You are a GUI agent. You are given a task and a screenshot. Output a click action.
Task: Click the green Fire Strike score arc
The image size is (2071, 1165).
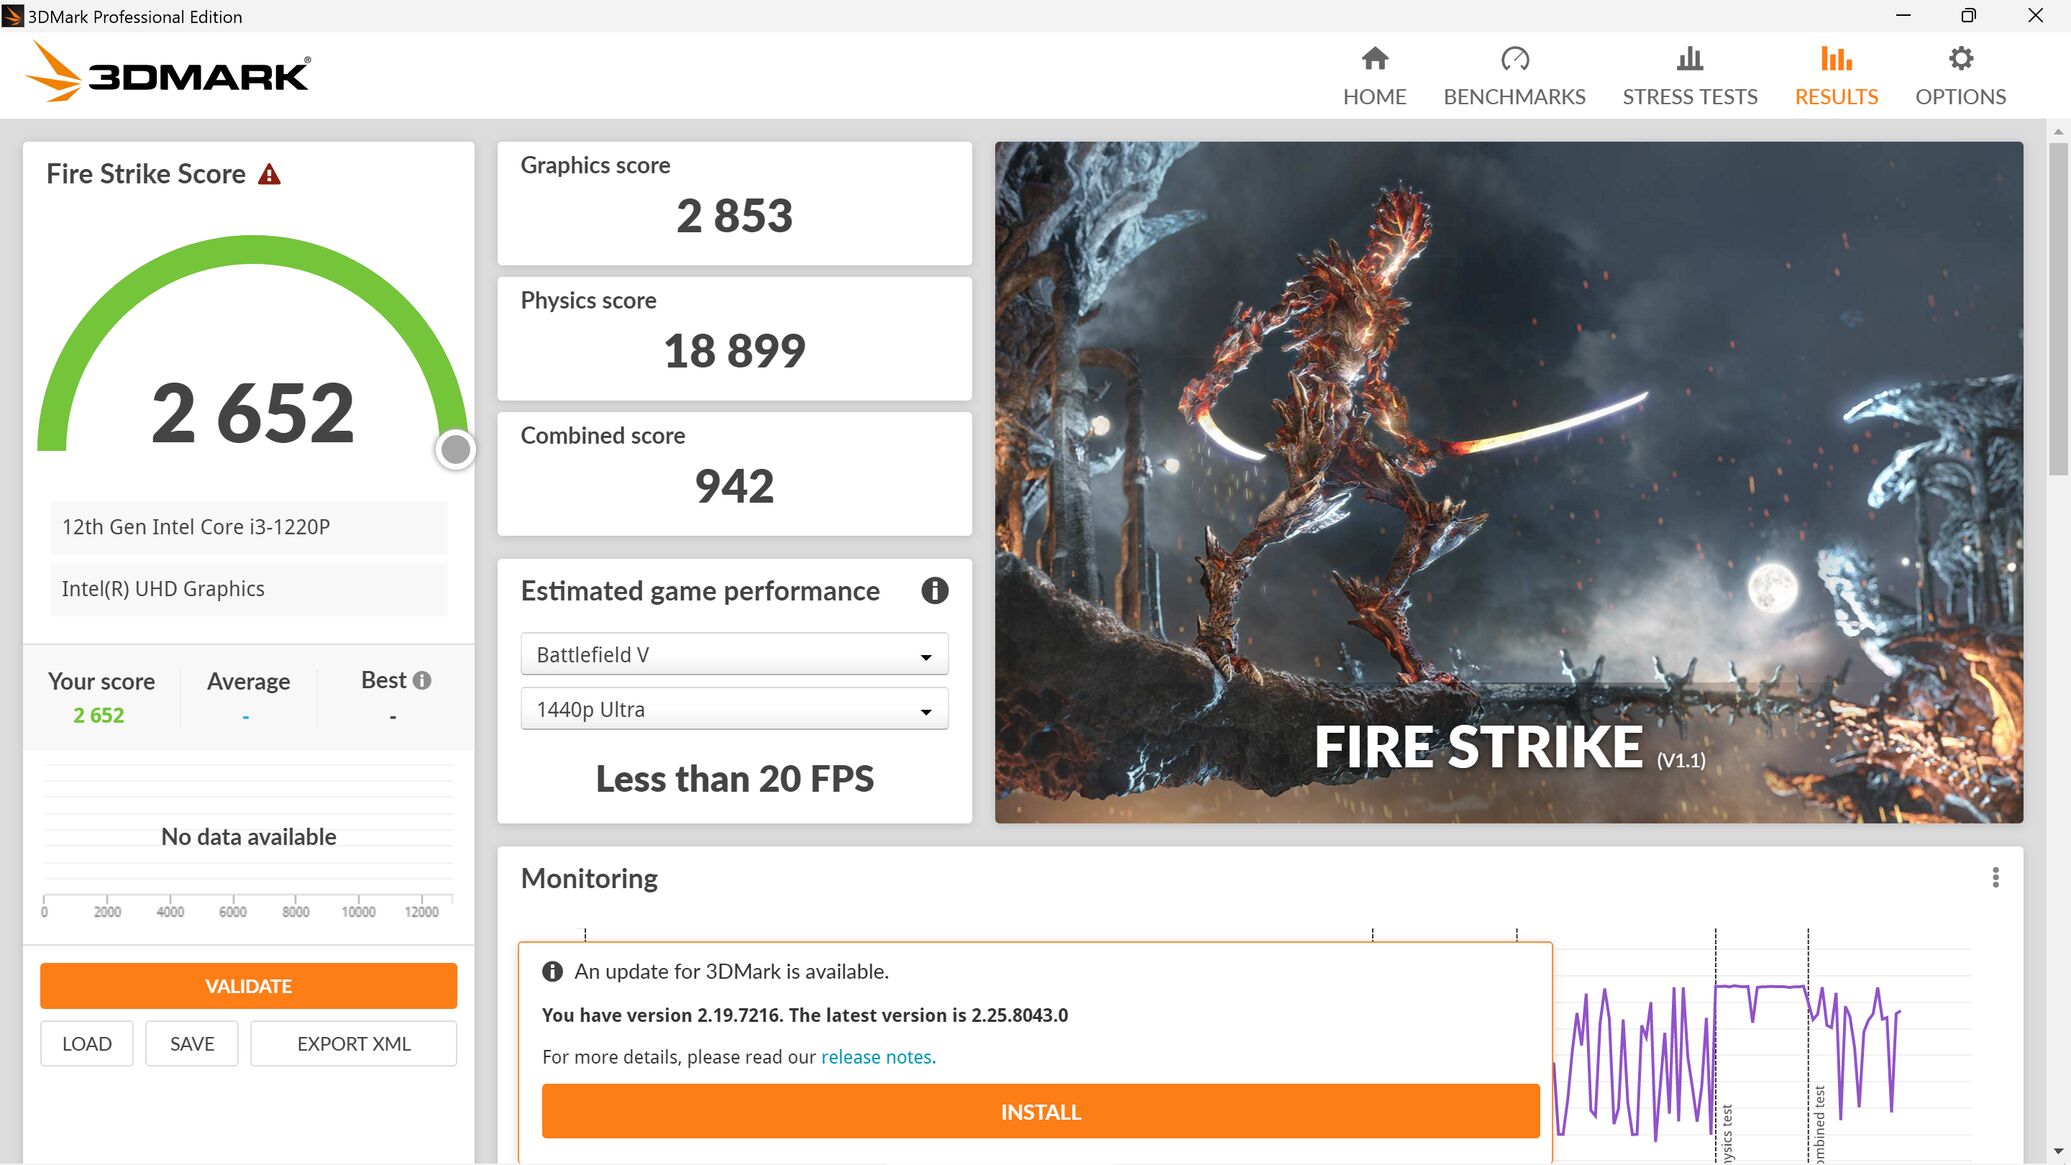coord(252,250)
